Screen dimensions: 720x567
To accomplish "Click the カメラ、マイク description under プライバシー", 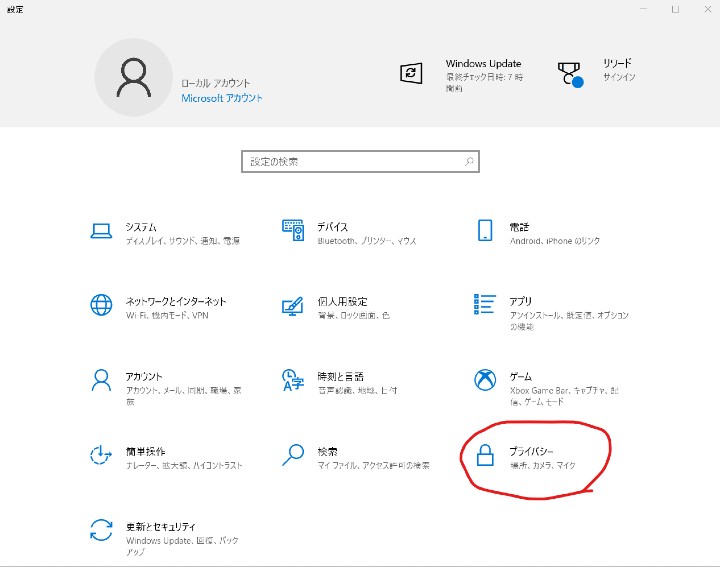I will pyautogui.click(x=542, y=466).
